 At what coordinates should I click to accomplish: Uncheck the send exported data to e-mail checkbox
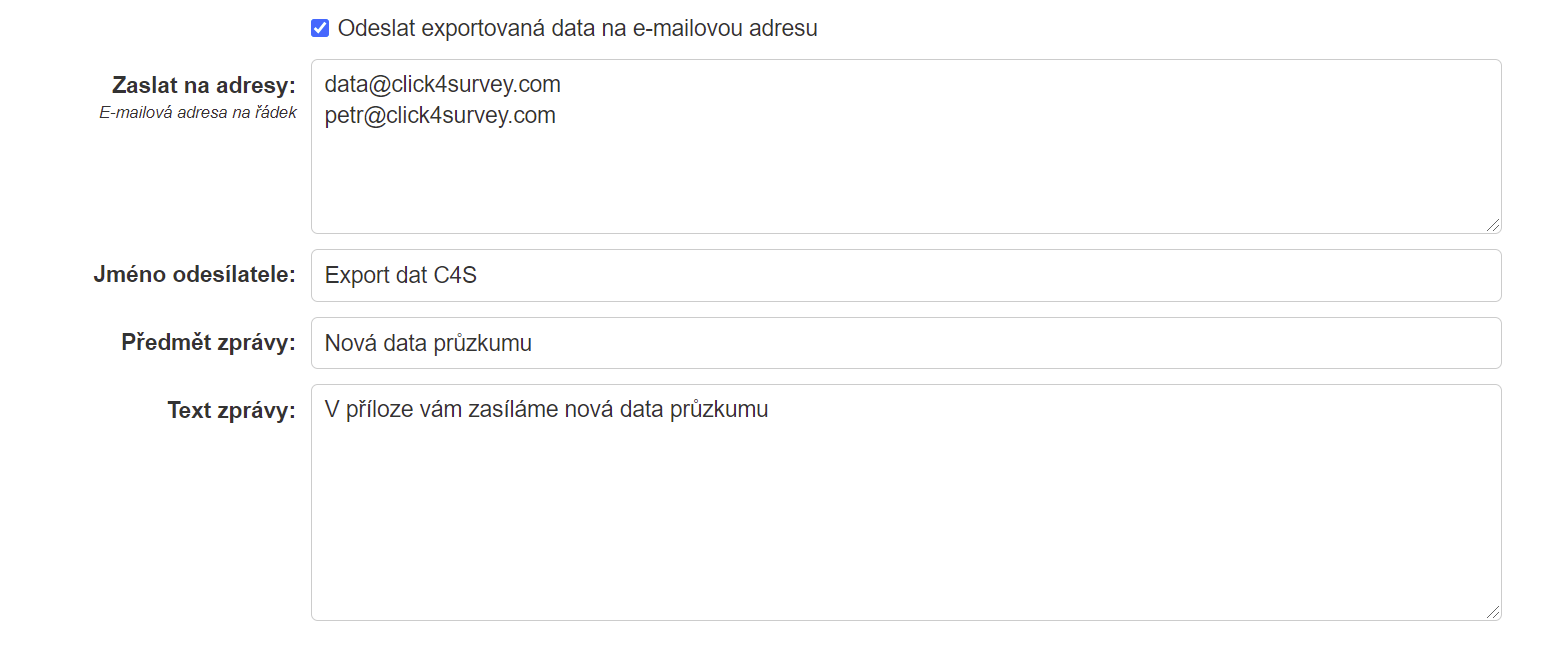[320, 28]
